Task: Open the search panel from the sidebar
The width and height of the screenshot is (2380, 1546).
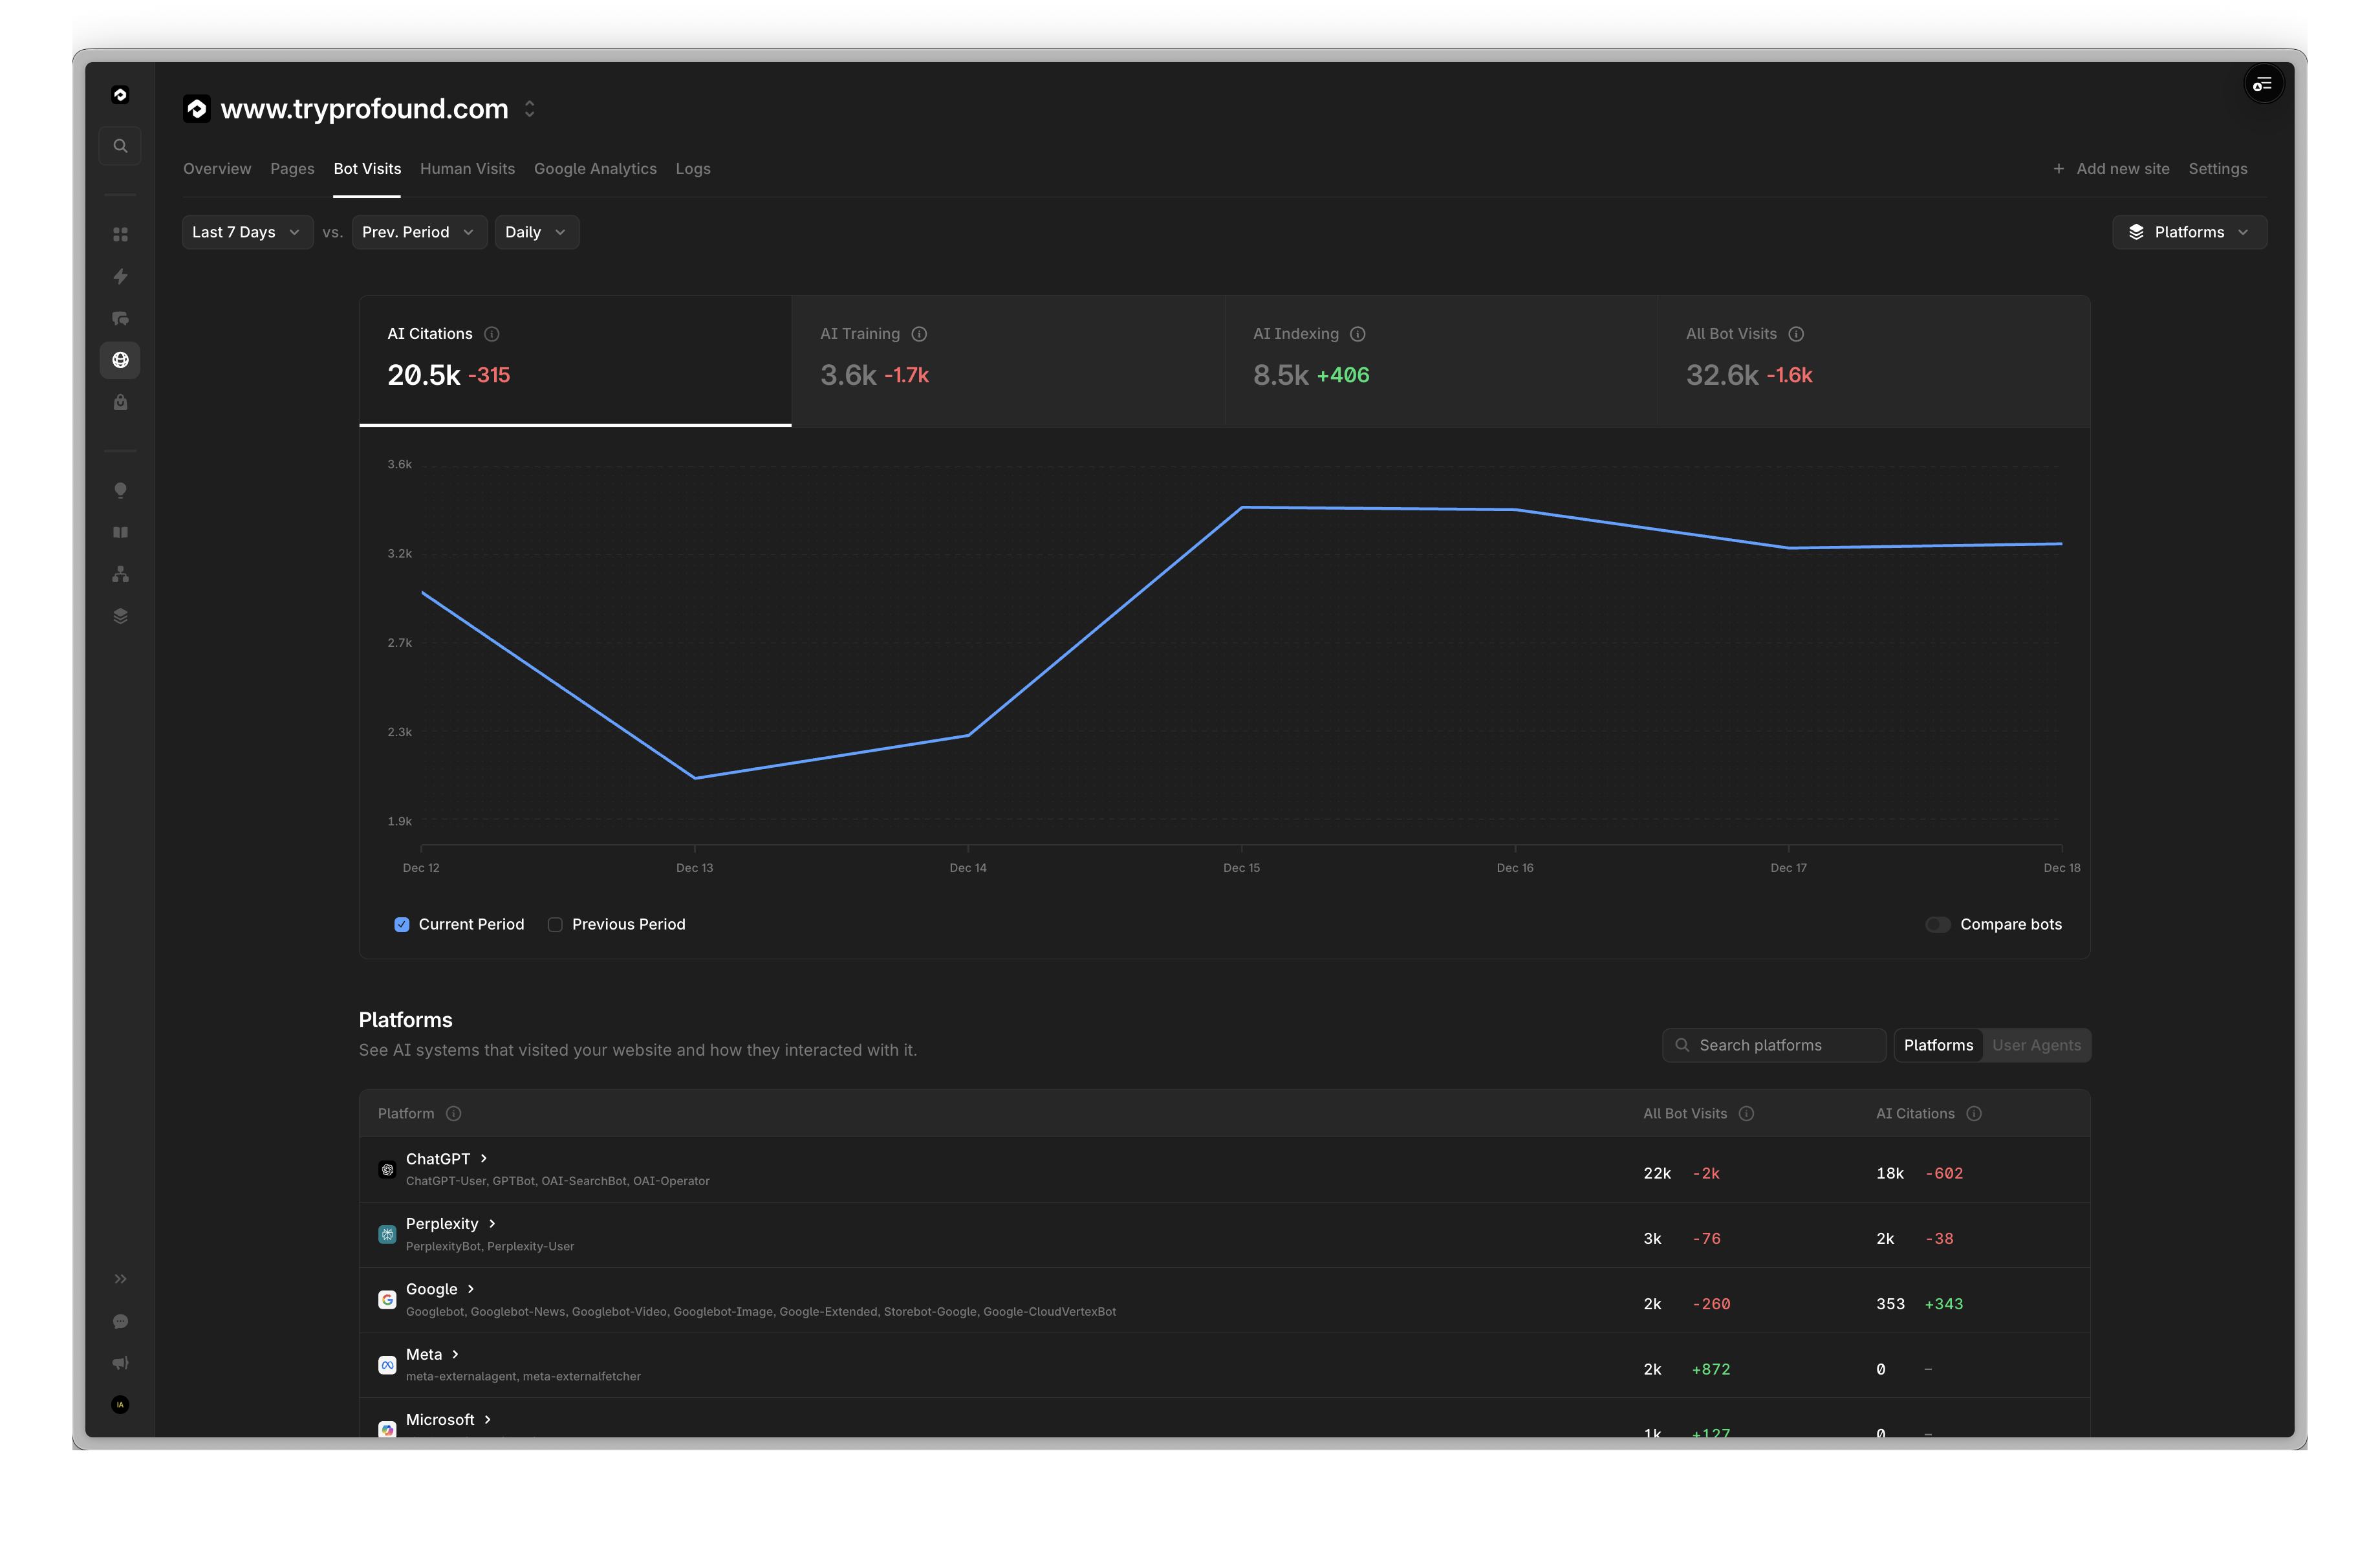Action: click(120, 145)
